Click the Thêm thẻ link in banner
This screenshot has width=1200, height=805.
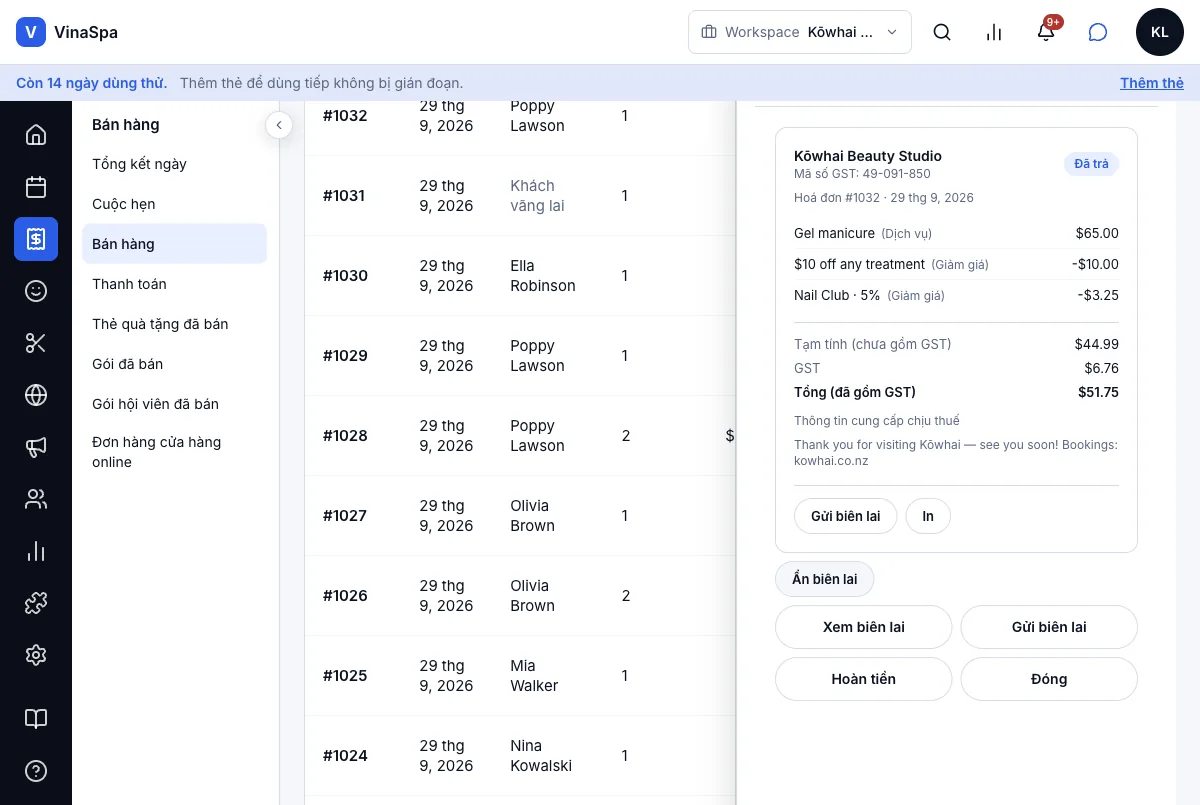[x=1152, y=83]
